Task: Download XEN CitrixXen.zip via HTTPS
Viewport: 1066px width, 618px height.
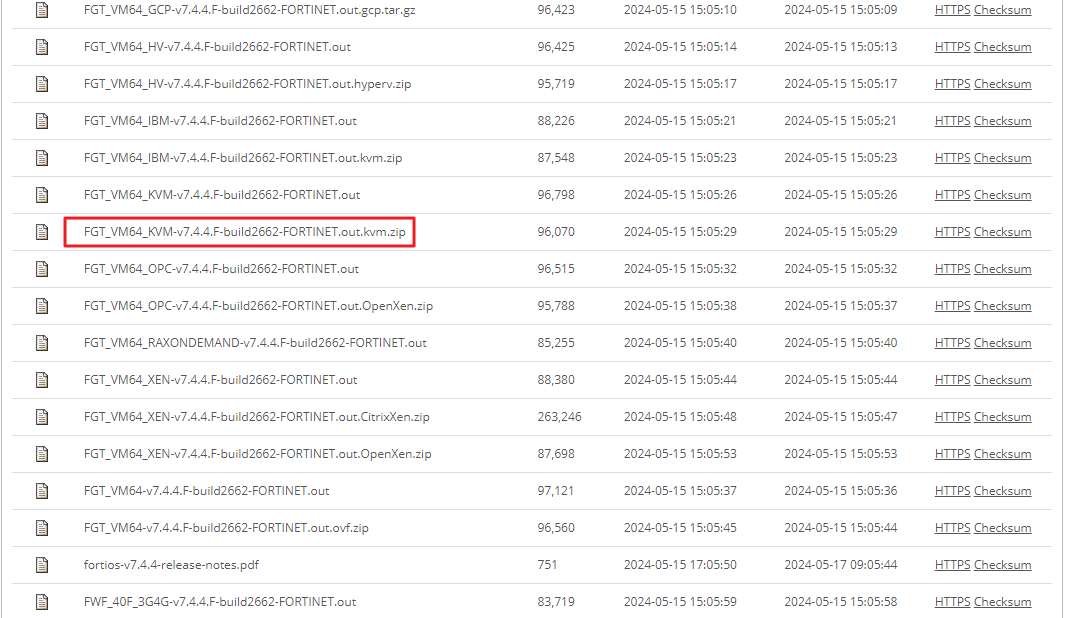Action: click(x=952, y=417)
